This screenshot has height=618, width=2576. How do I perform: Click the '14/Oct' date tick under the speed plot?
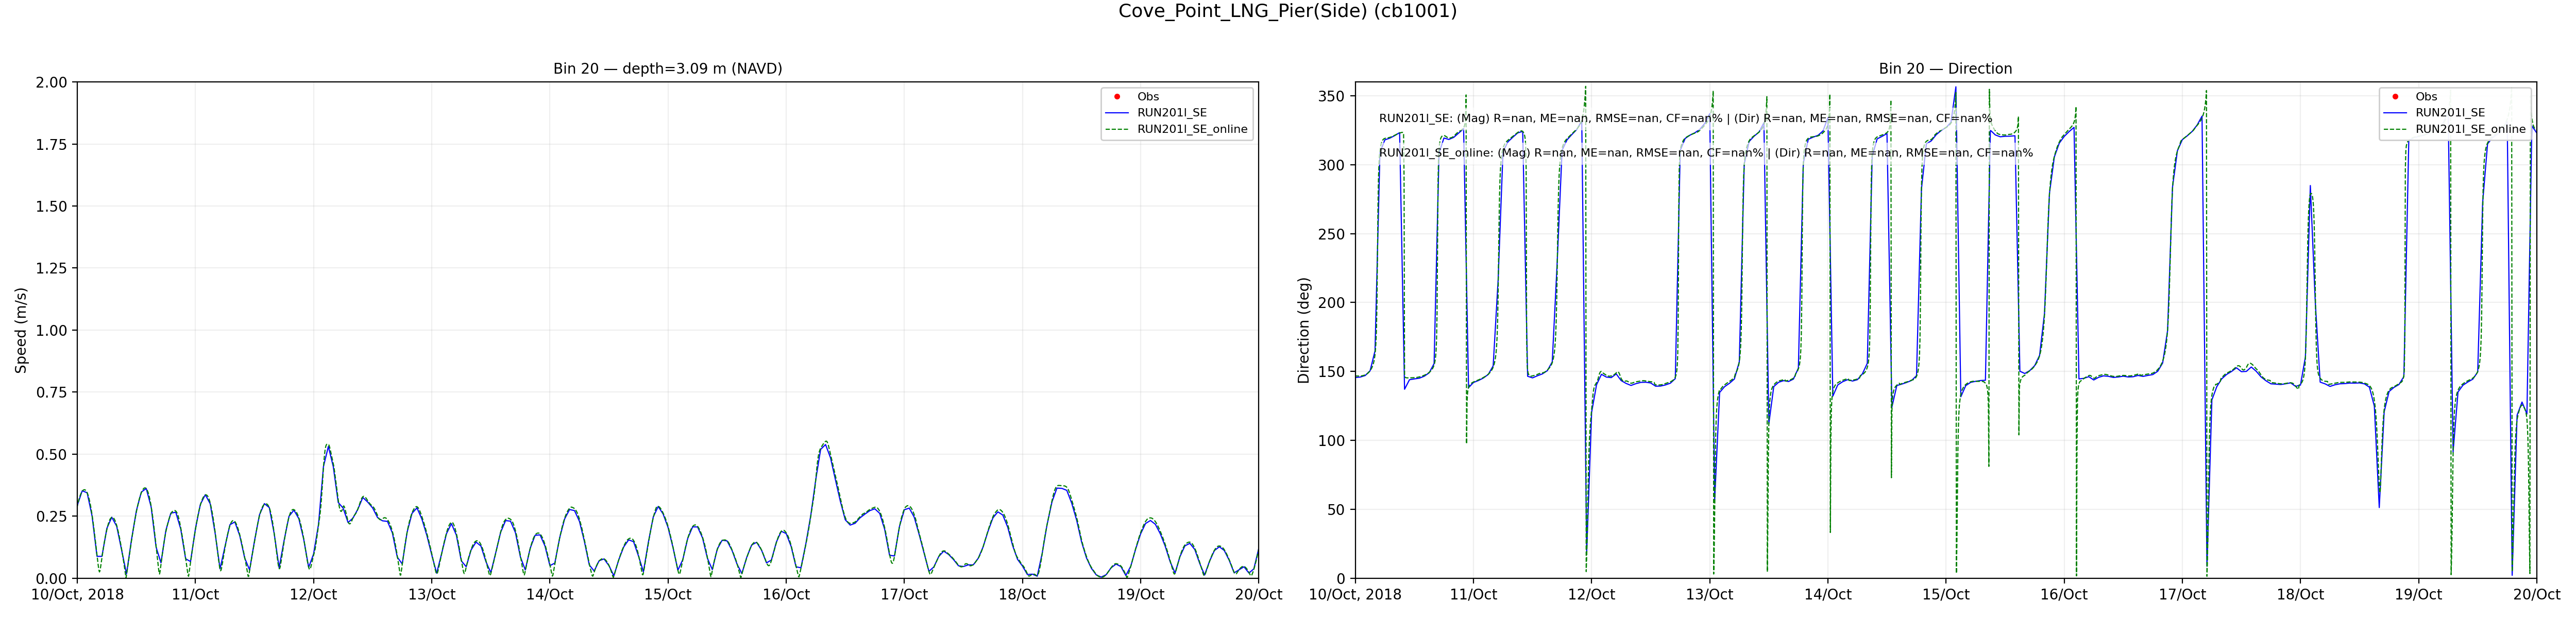[550, 594]
